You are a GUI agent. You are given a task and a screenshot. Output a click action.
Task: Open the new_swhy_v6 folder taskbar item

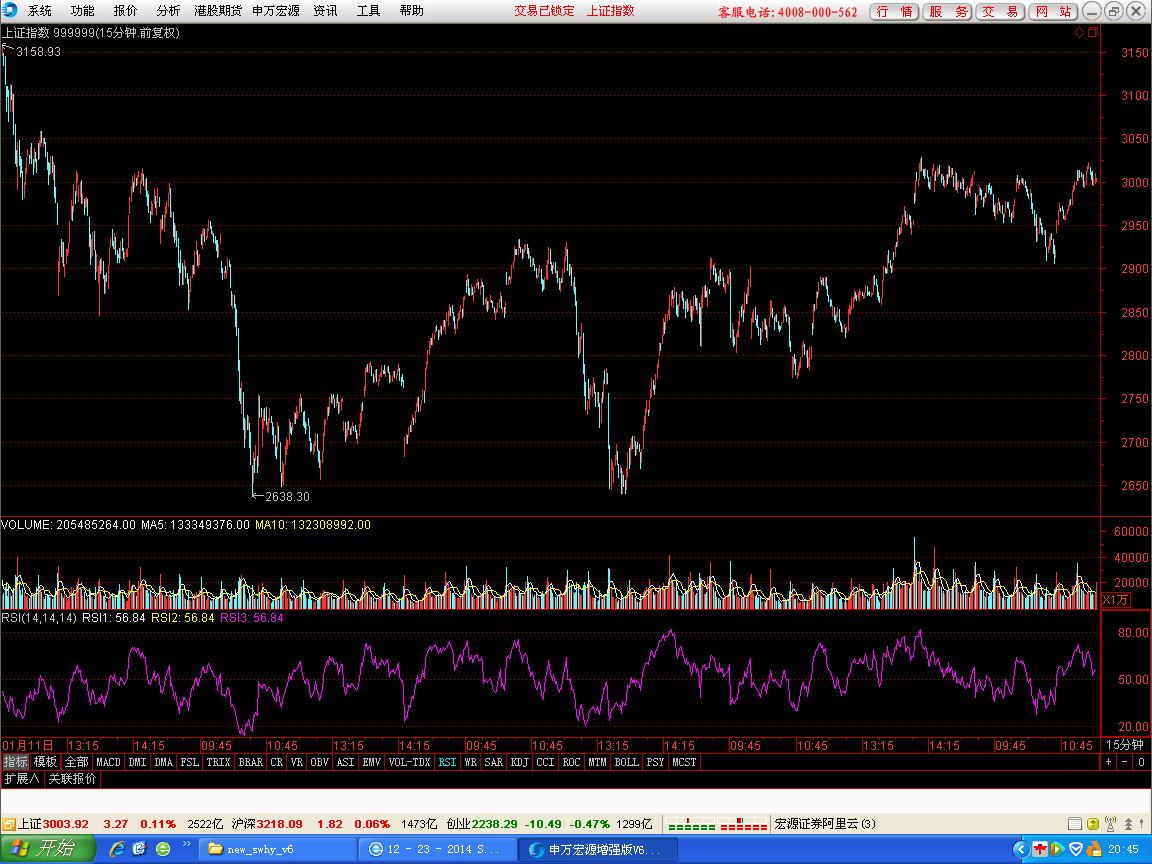[x=276, y=849]
